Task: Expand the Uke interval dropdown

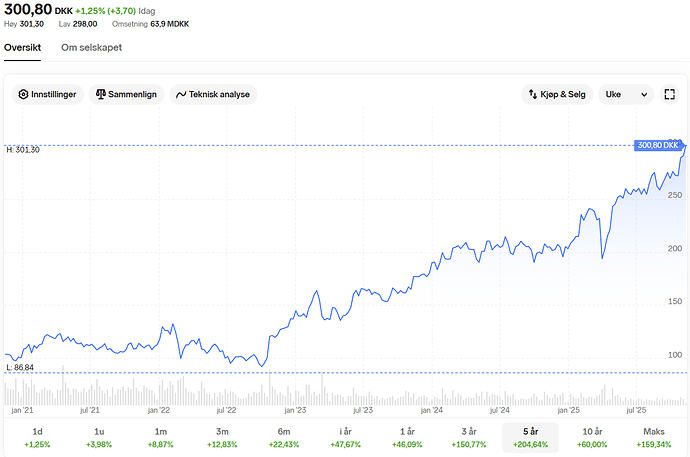Action: pos(625,95)
